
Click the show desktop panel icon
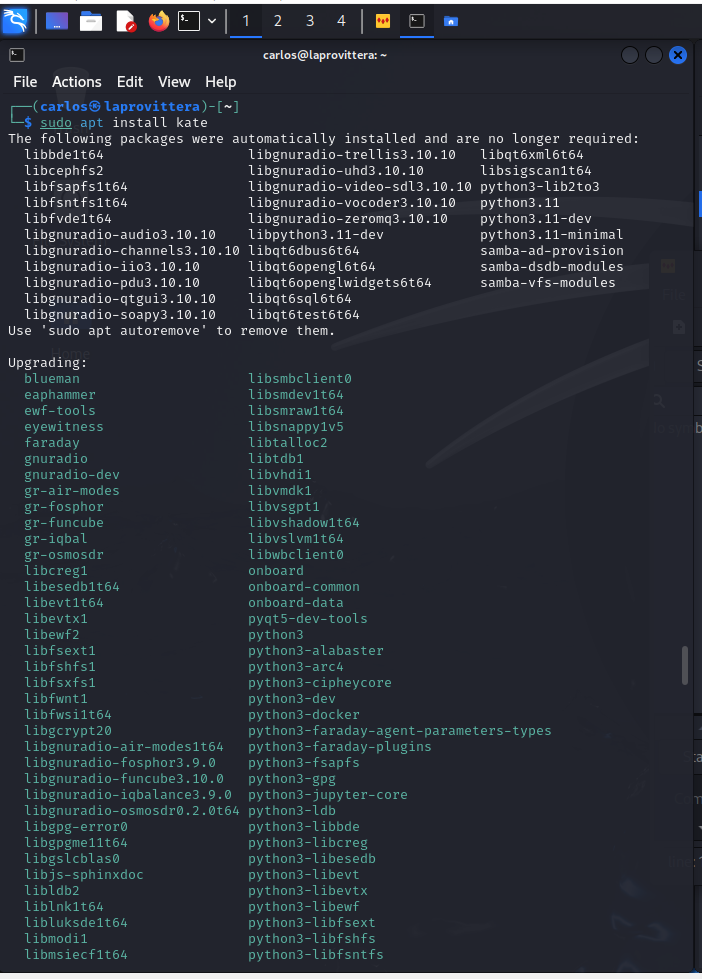coord(57,21)
